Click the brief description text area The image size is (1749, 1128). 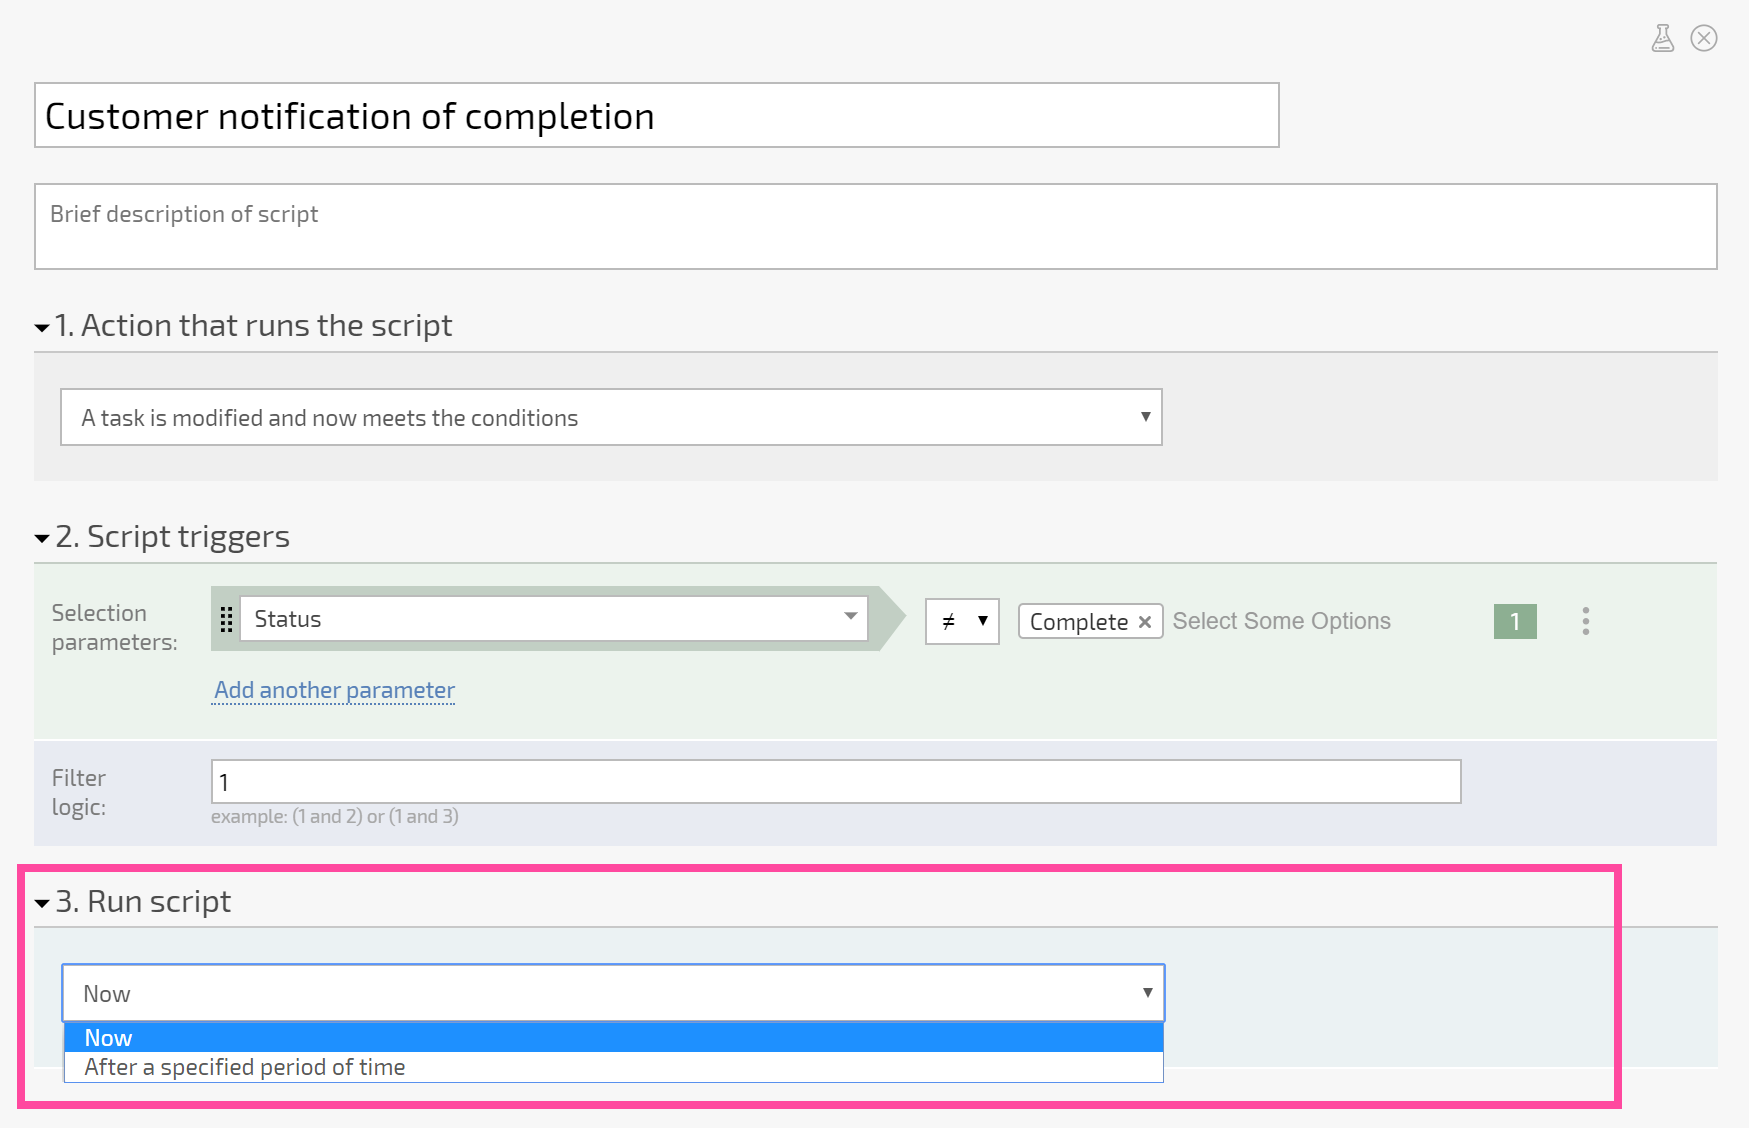pos(875,226)
